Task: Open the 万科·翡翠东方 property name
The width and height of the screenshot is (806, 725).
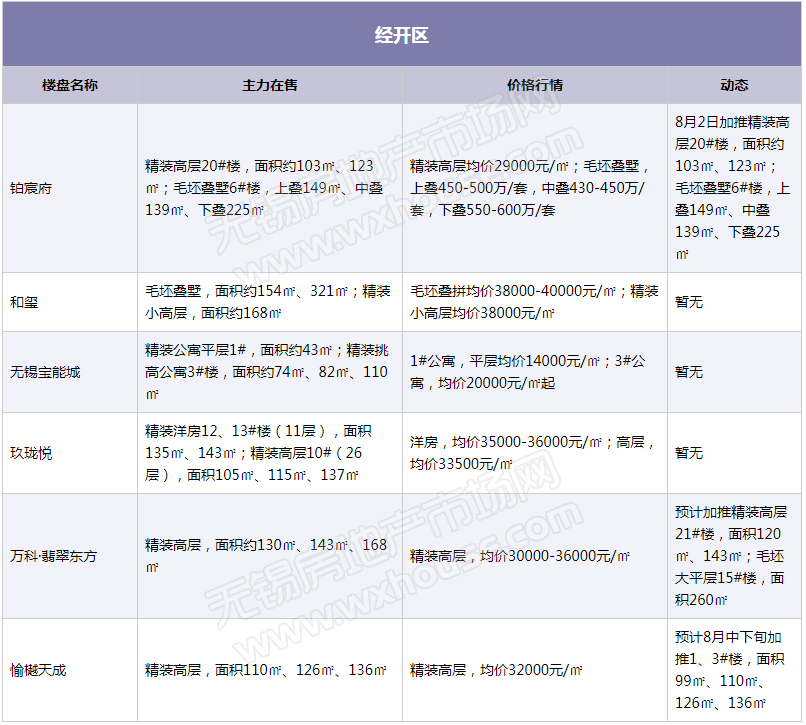Action: point(54,556)
